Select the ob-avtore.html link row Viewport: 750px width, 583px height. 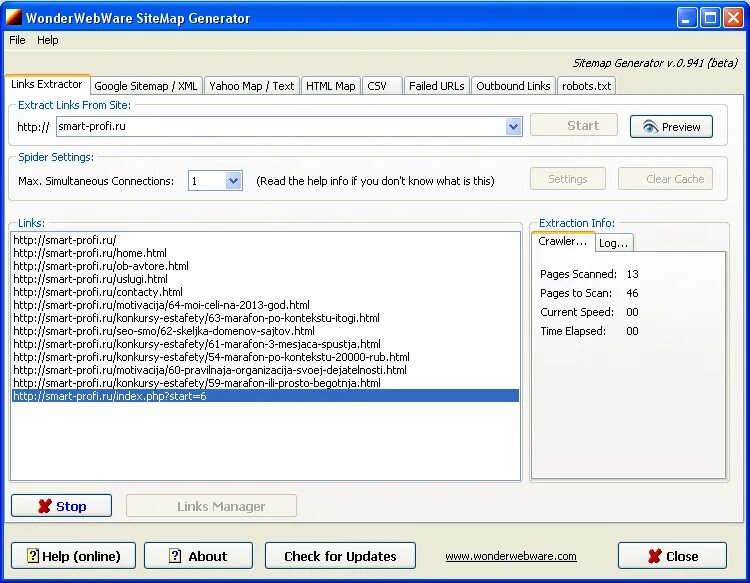[265, 266]
